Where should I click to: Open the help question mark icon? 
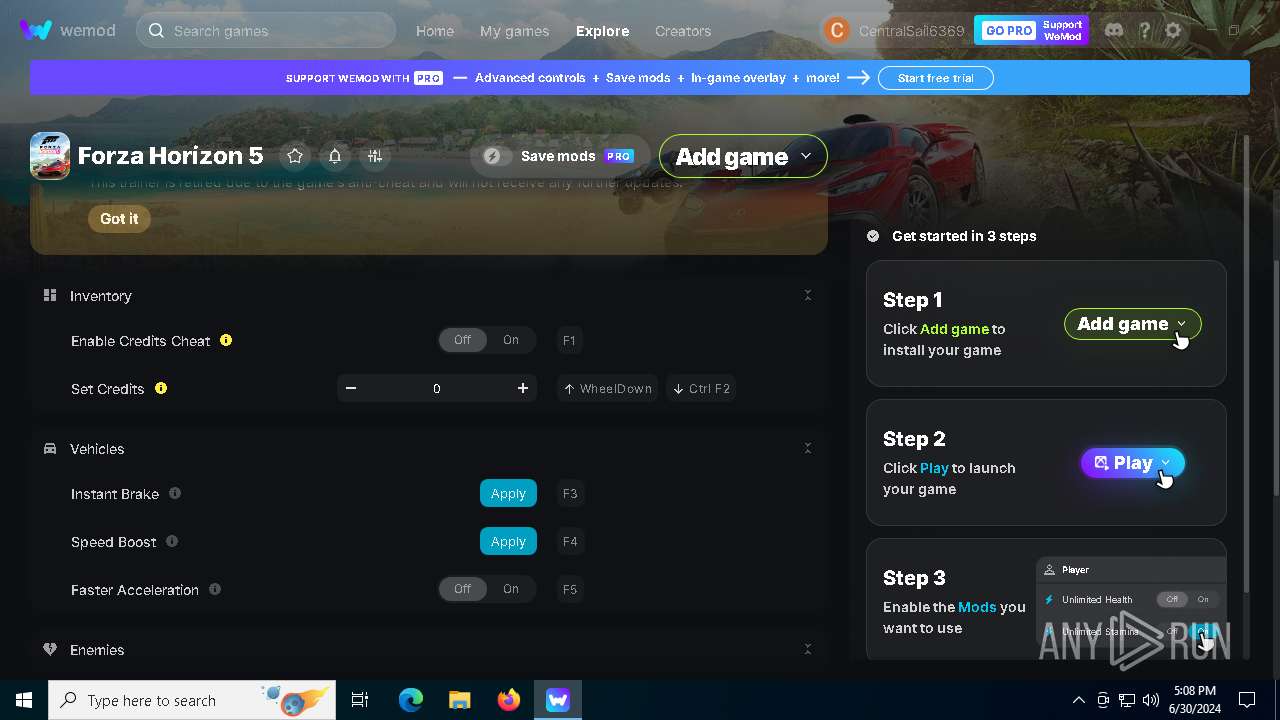coord(1144,30)
